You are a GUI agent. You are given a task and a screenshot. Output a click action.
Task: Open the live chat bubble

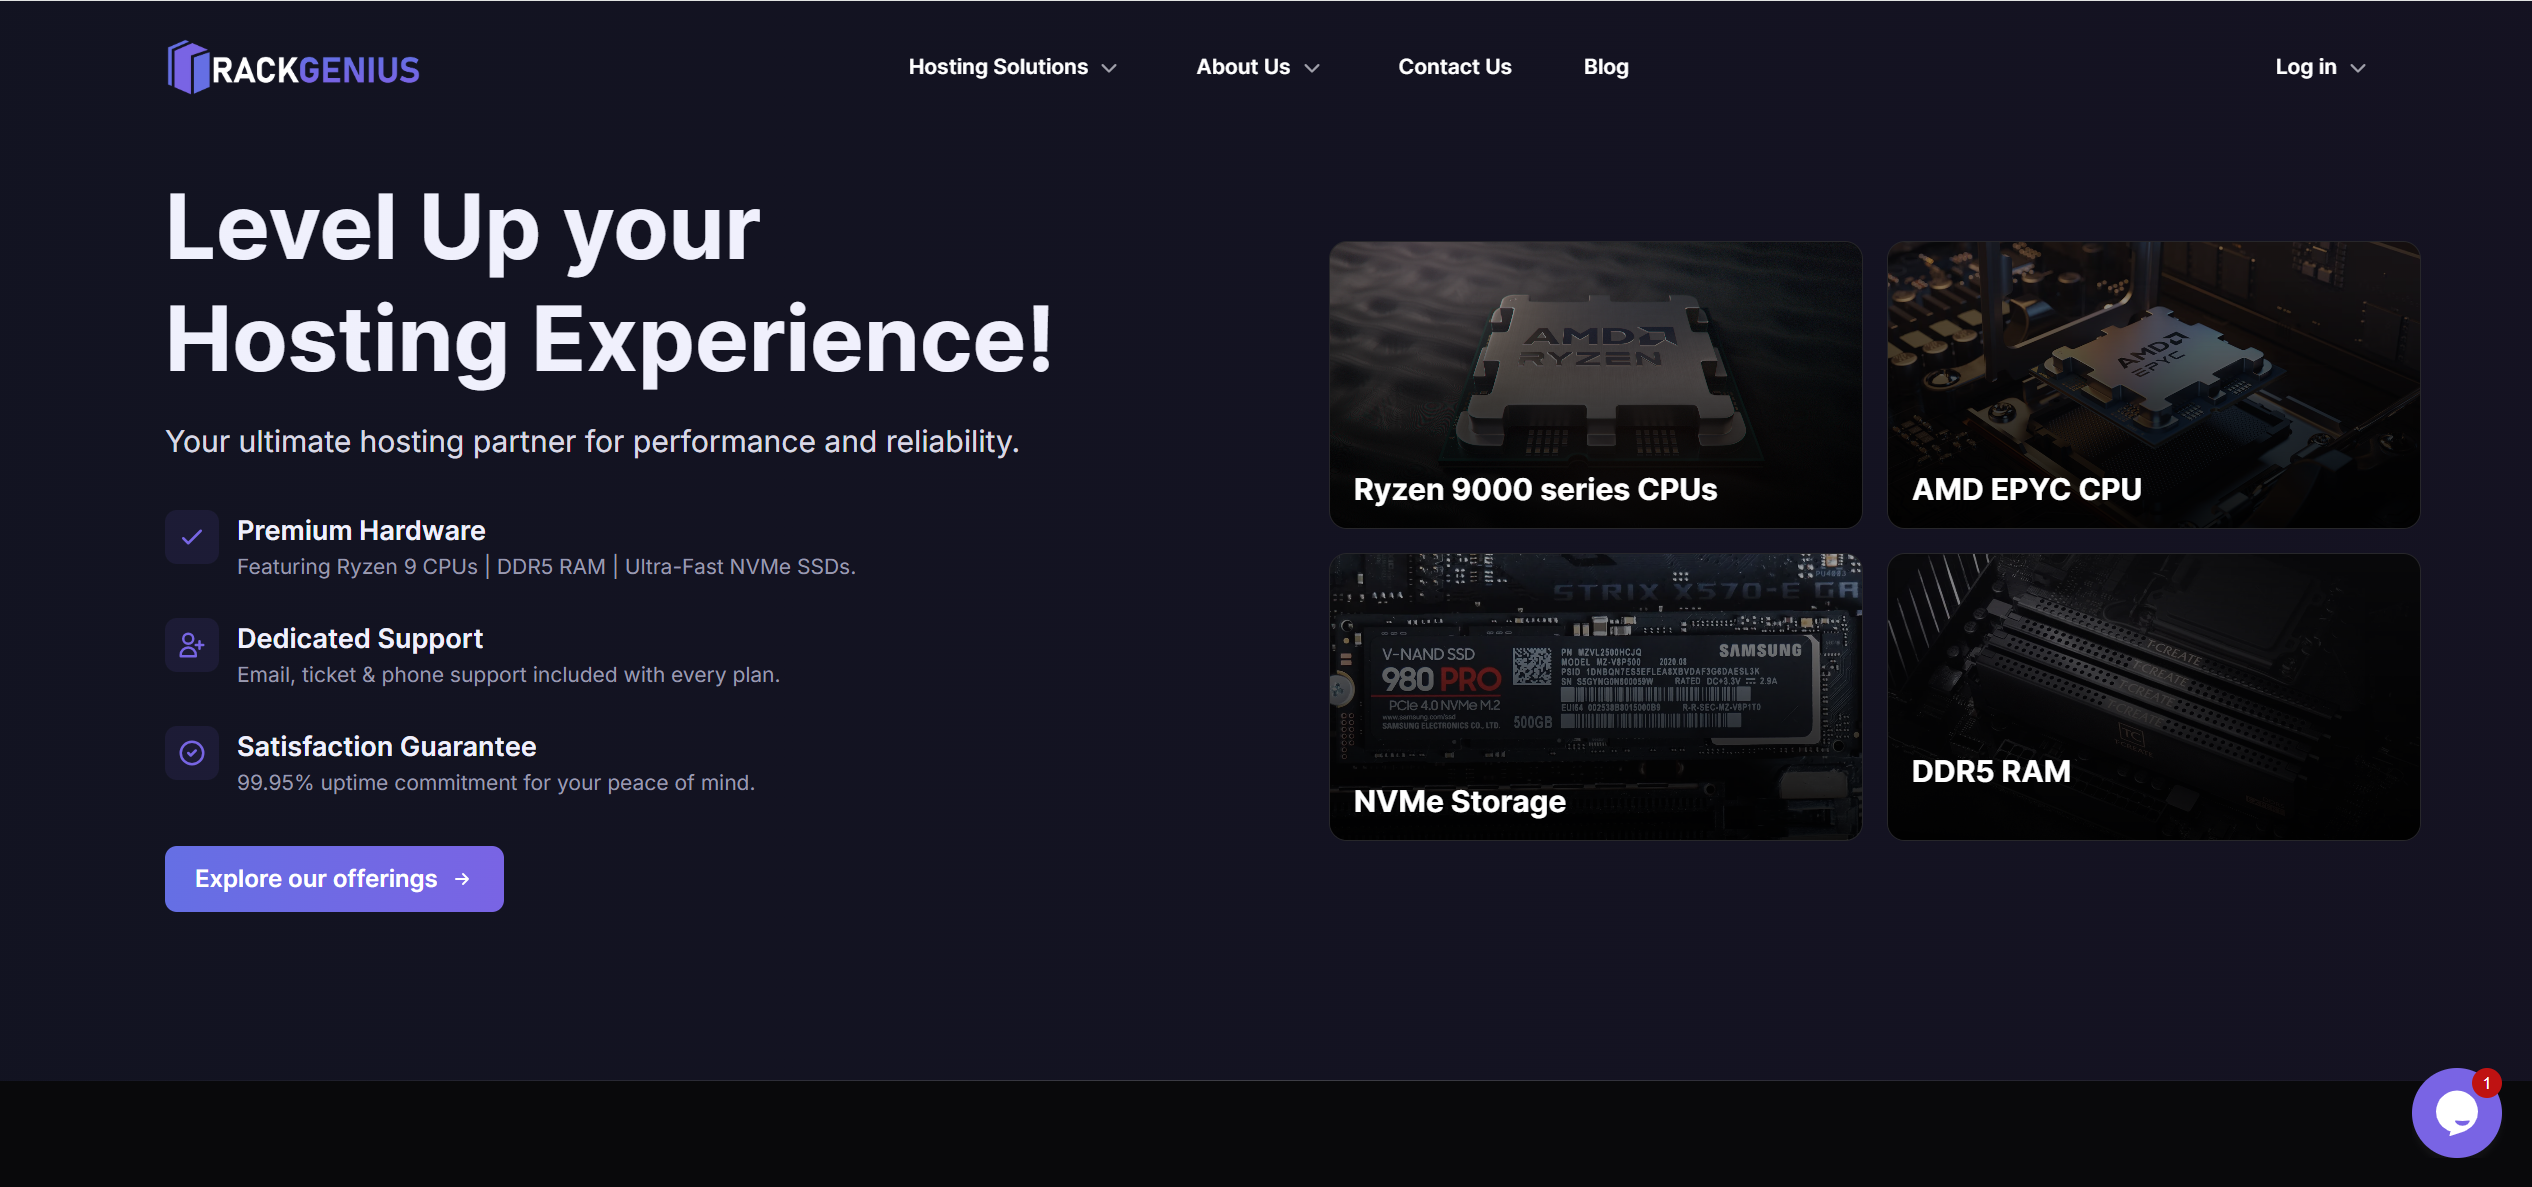coord(2456,1113)
